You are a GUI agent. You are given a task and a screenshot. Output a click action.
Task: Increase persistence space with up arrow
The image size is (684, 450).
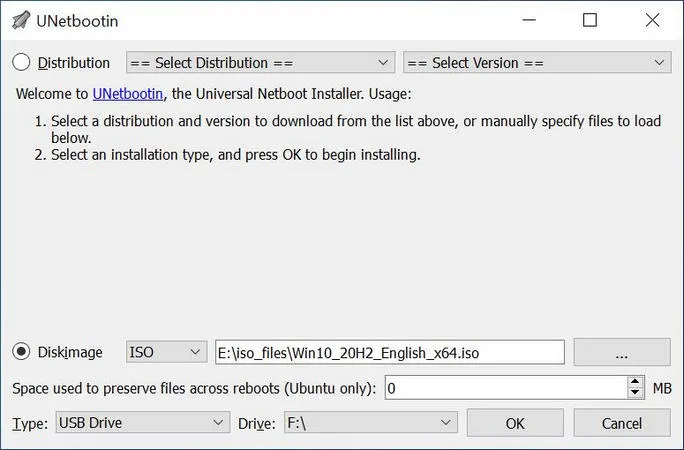[636, 382]
